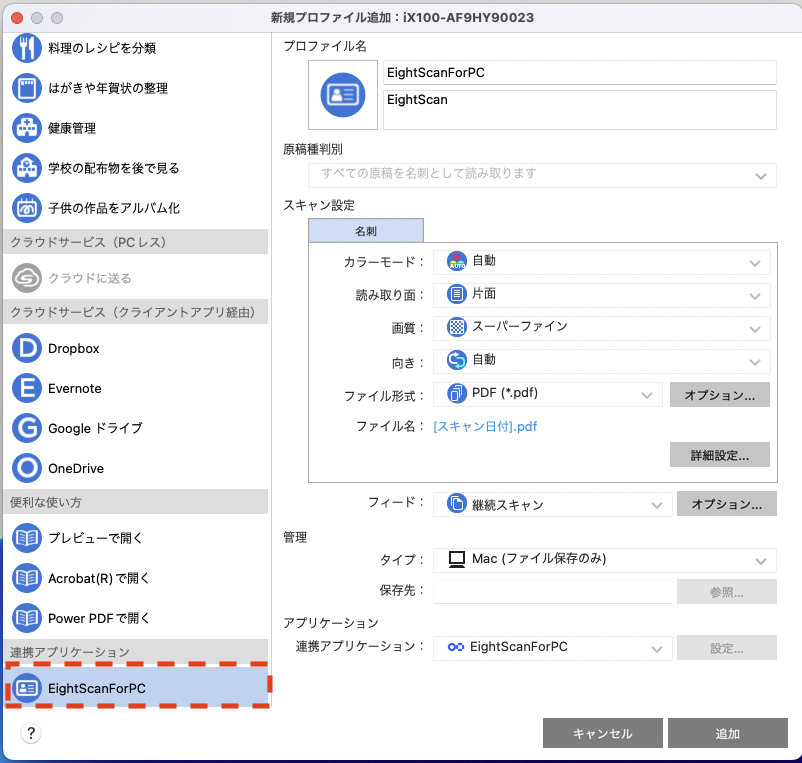
Task: Click the file format オプション button
Action: (720, 395)
